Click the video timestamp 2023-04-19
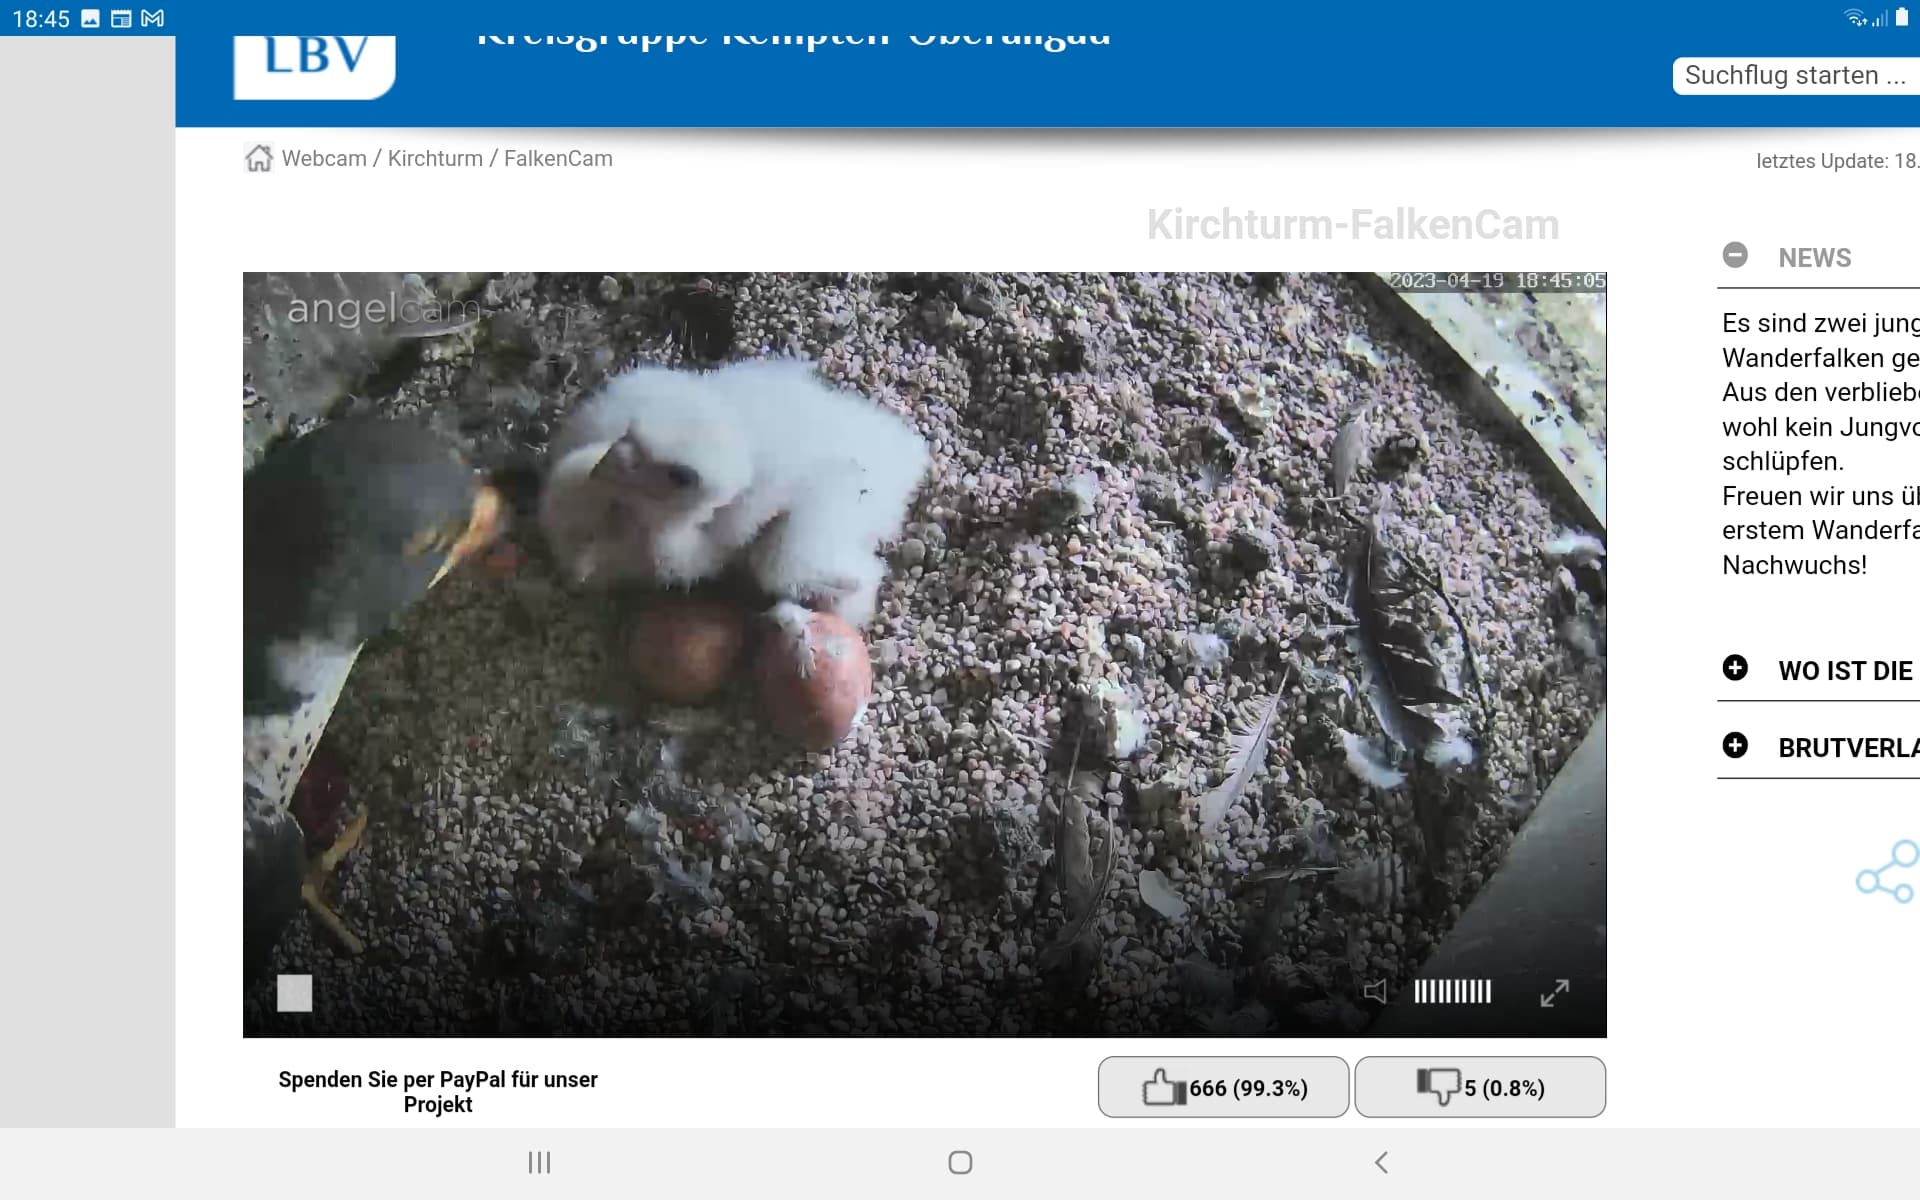Screen dimensions: 1920x1200 coord(1497,281)
